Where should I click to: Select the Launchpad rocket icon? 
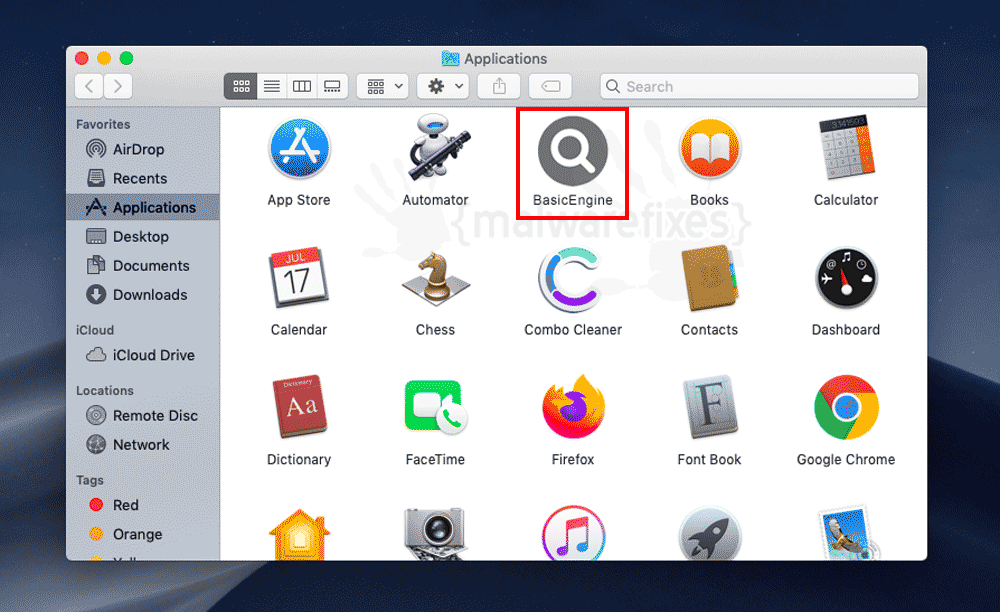click(x=710, y=535)
